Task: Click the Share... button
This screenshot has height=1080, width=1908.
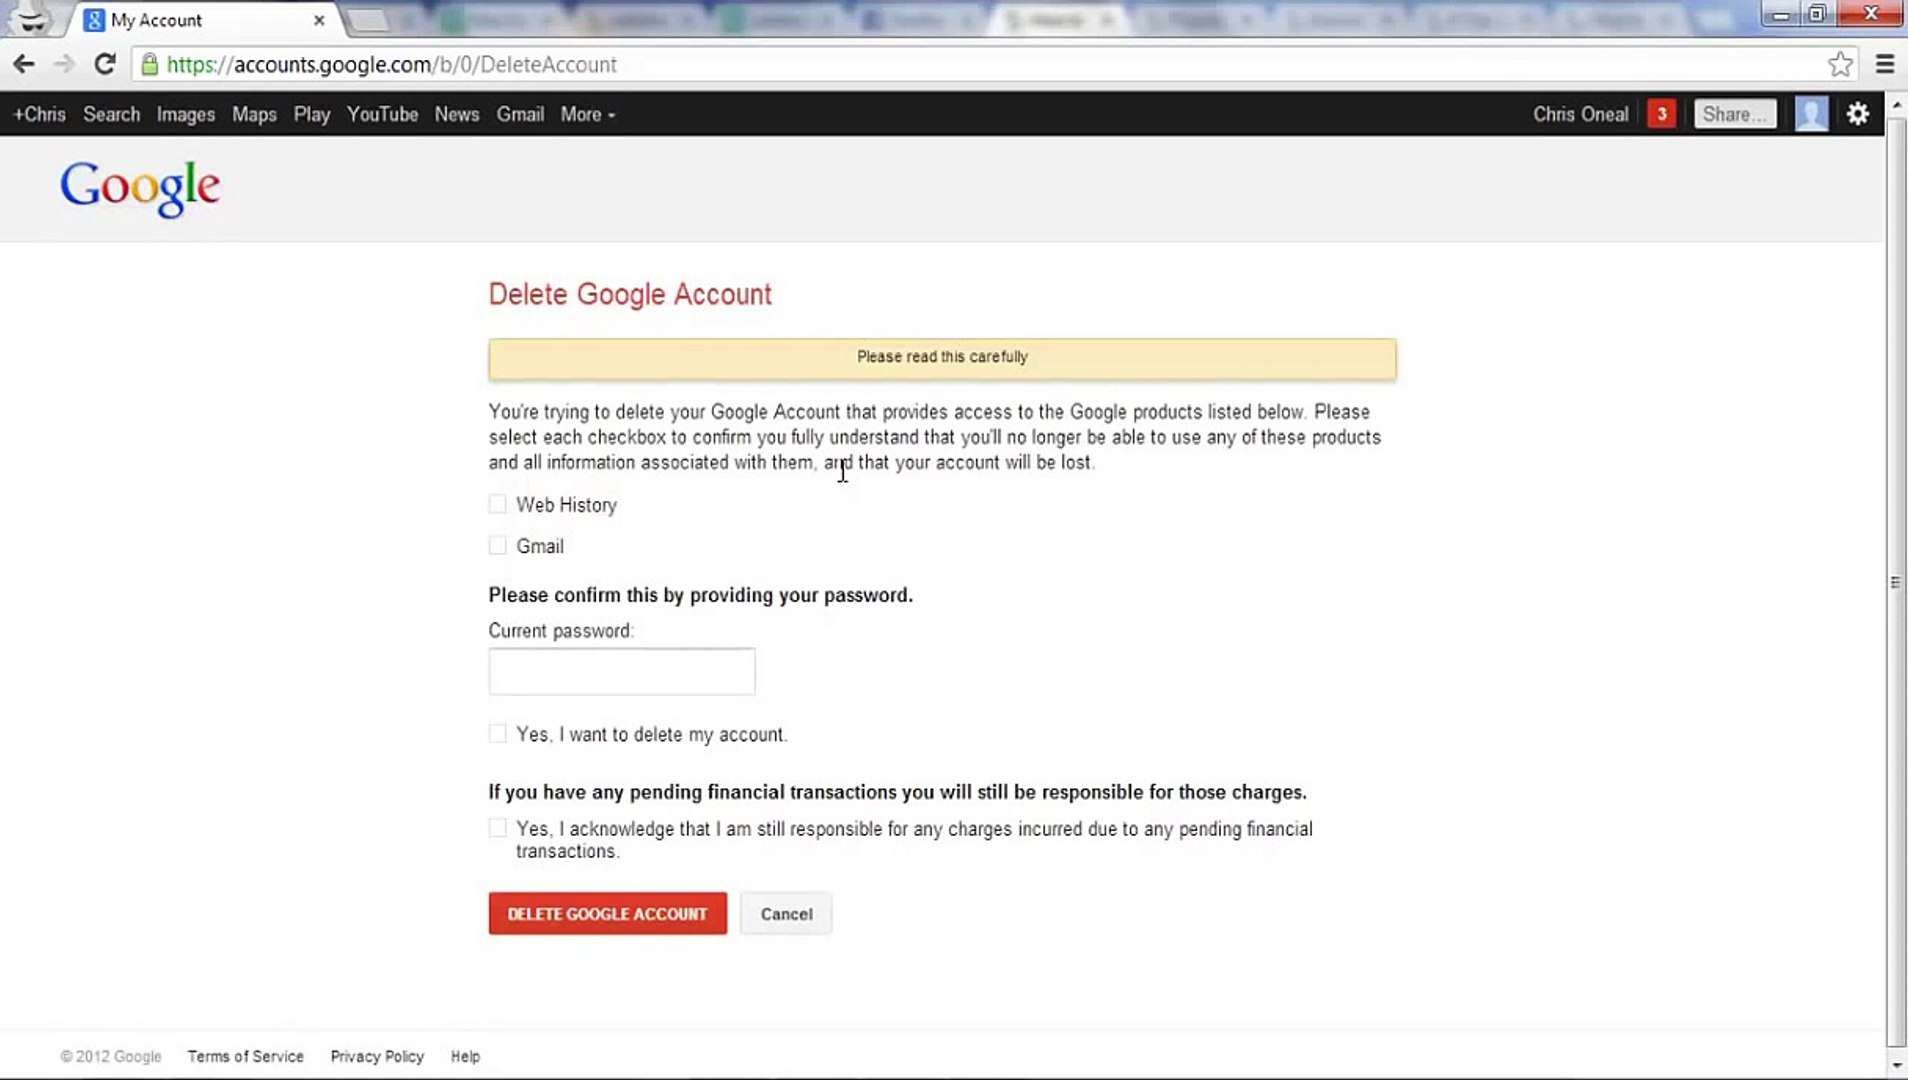Action: (x=1735, y=114)
